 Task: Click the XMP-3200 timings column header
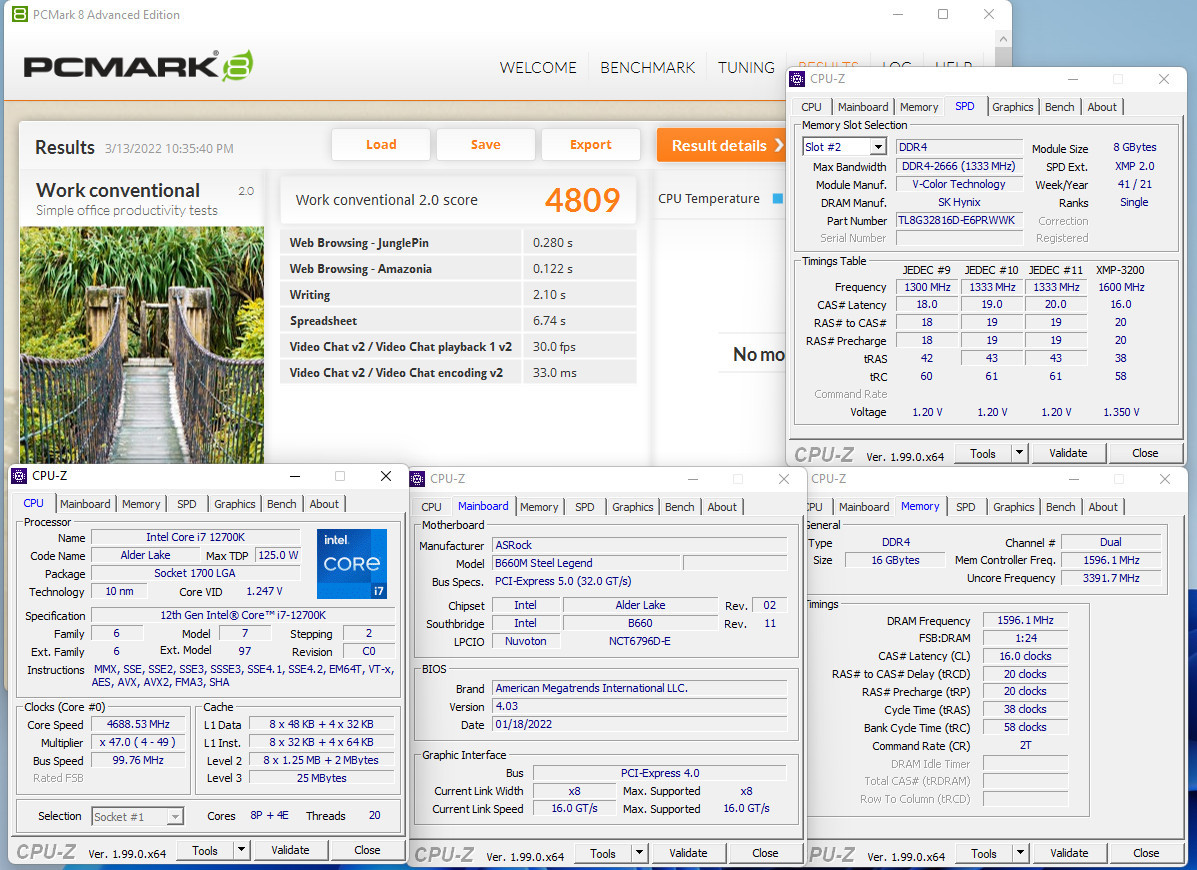1120,269
